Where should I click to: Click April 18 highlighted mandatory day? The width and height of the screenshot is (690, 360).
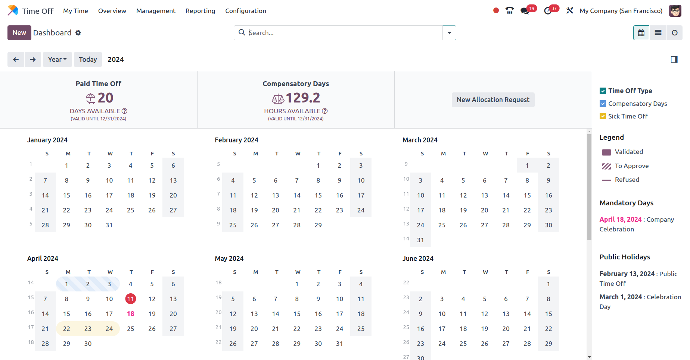point(131,314)
